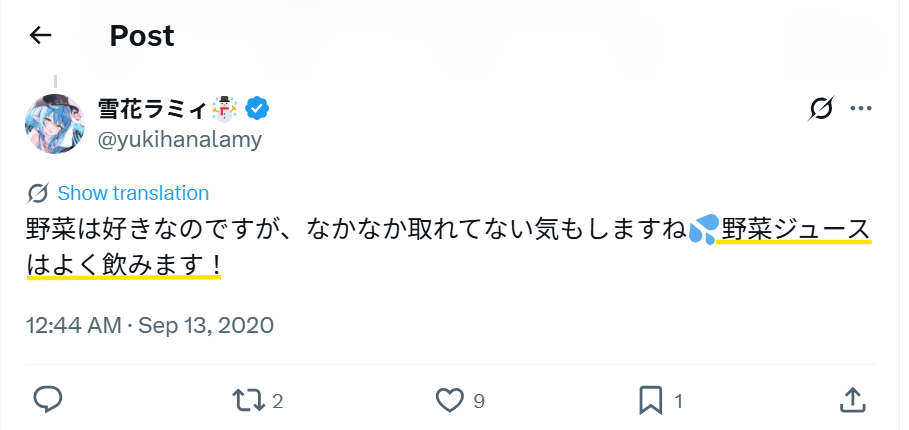Screen dimensions: 909x430
Task: Toggle the Bookmark button
Action: point(651,400)
